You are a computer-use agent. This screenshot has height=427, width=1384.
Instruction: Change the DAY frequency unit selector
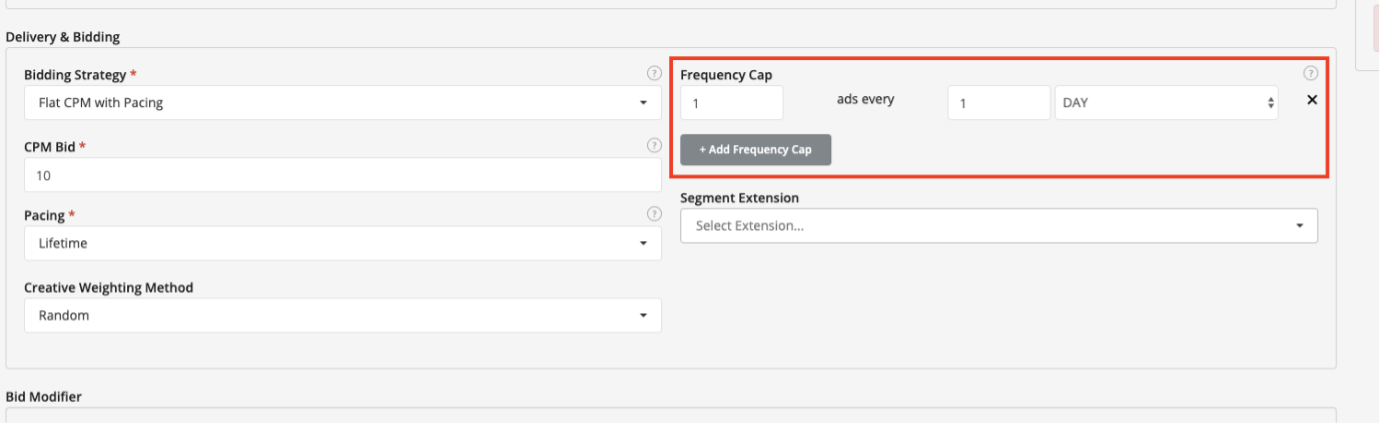point(1166,102)
